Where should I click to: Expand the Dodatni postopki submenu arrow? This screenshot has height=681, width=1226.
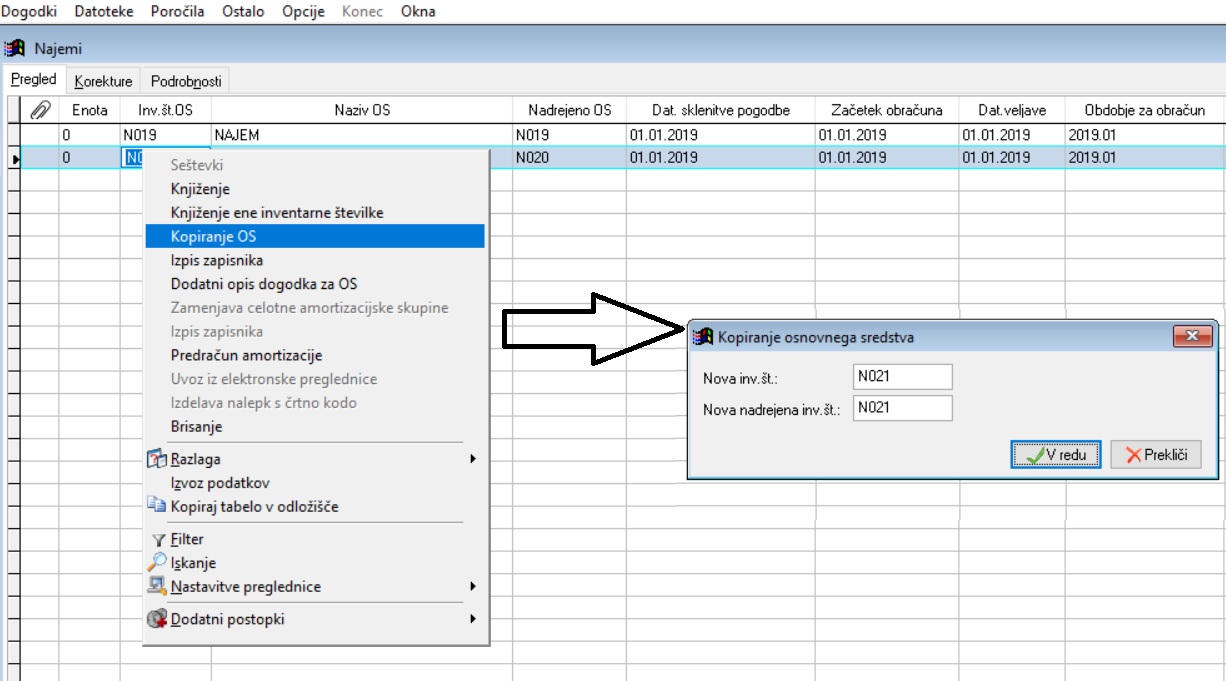(x=473, y=619)
